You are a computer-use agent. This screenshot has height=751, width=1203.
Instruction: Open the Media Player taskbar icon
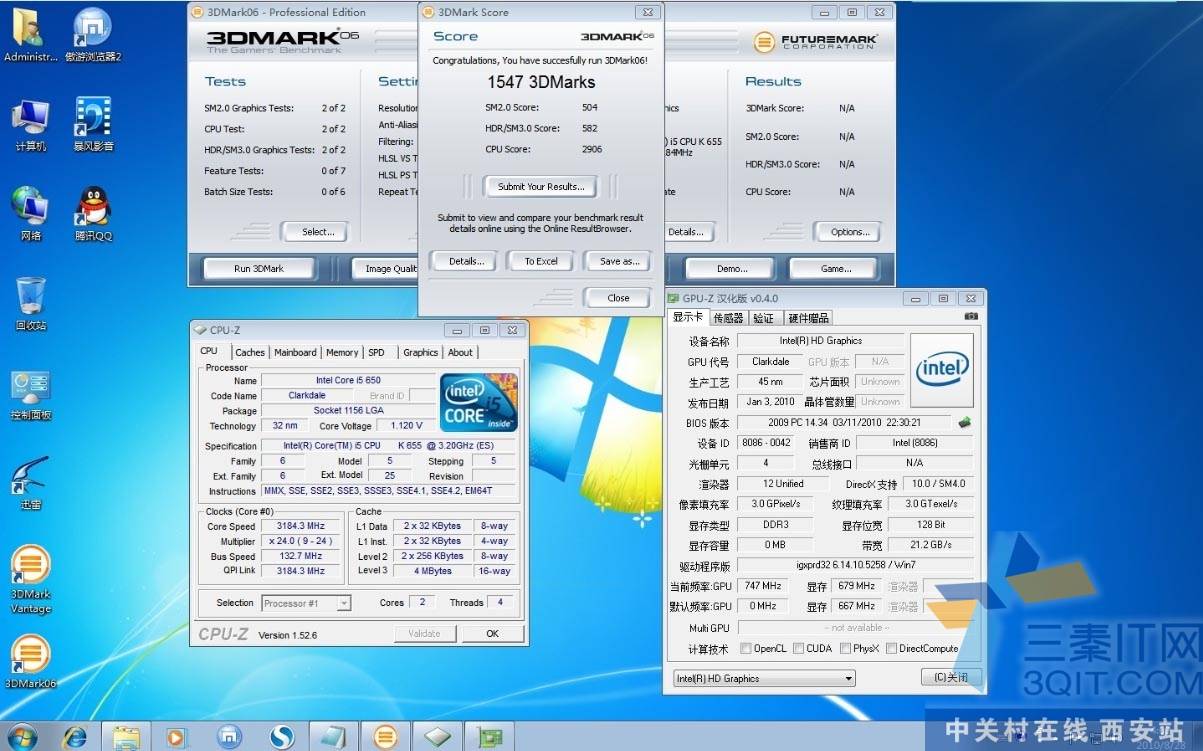(x=175, y=738)
